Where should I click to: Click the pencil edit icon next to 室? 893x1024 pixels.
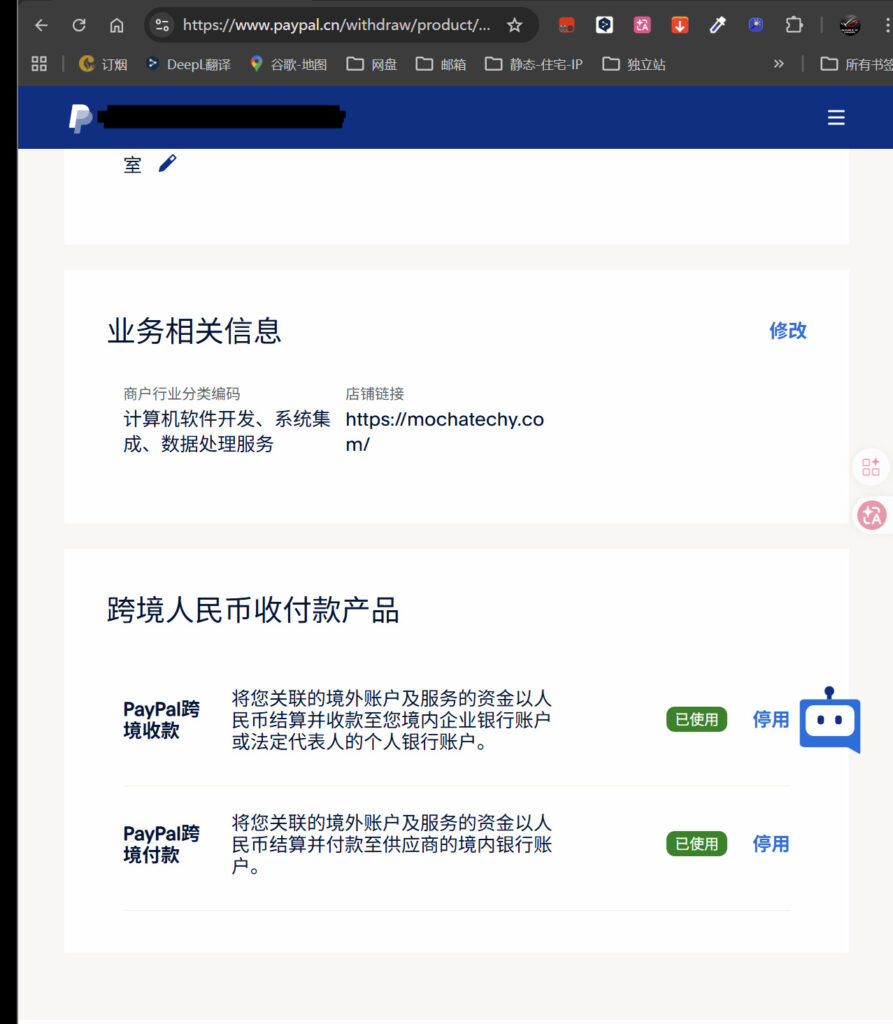tap(167, 163)
